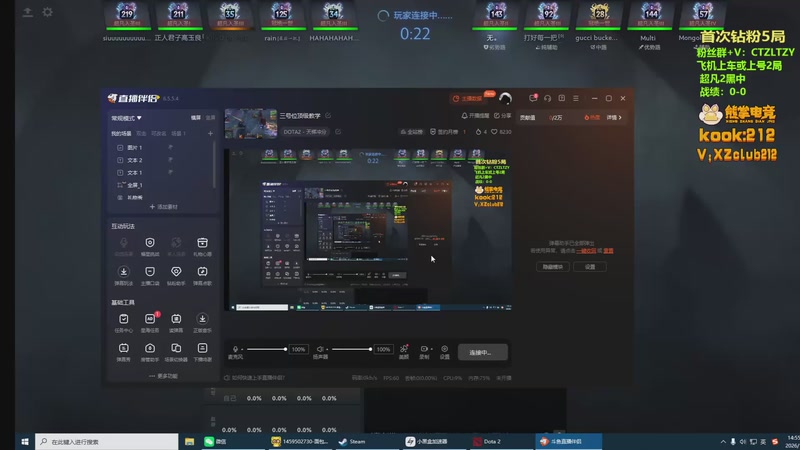Open the 如何快速上手直播伴侣 help link
The height and width of the screenshot is (450, 800).
(x=255, y=378)
